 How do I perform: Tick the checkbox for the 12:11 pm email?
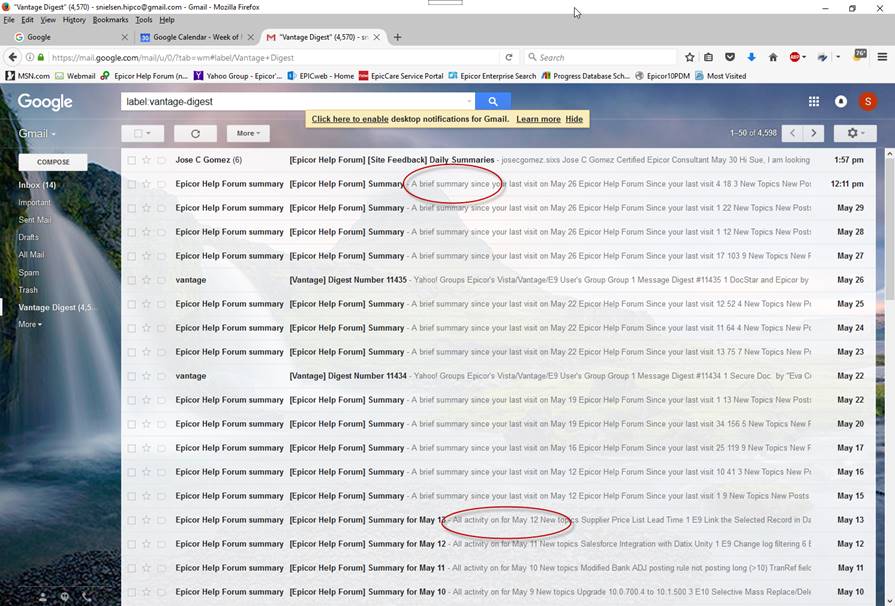pos(132,184)
